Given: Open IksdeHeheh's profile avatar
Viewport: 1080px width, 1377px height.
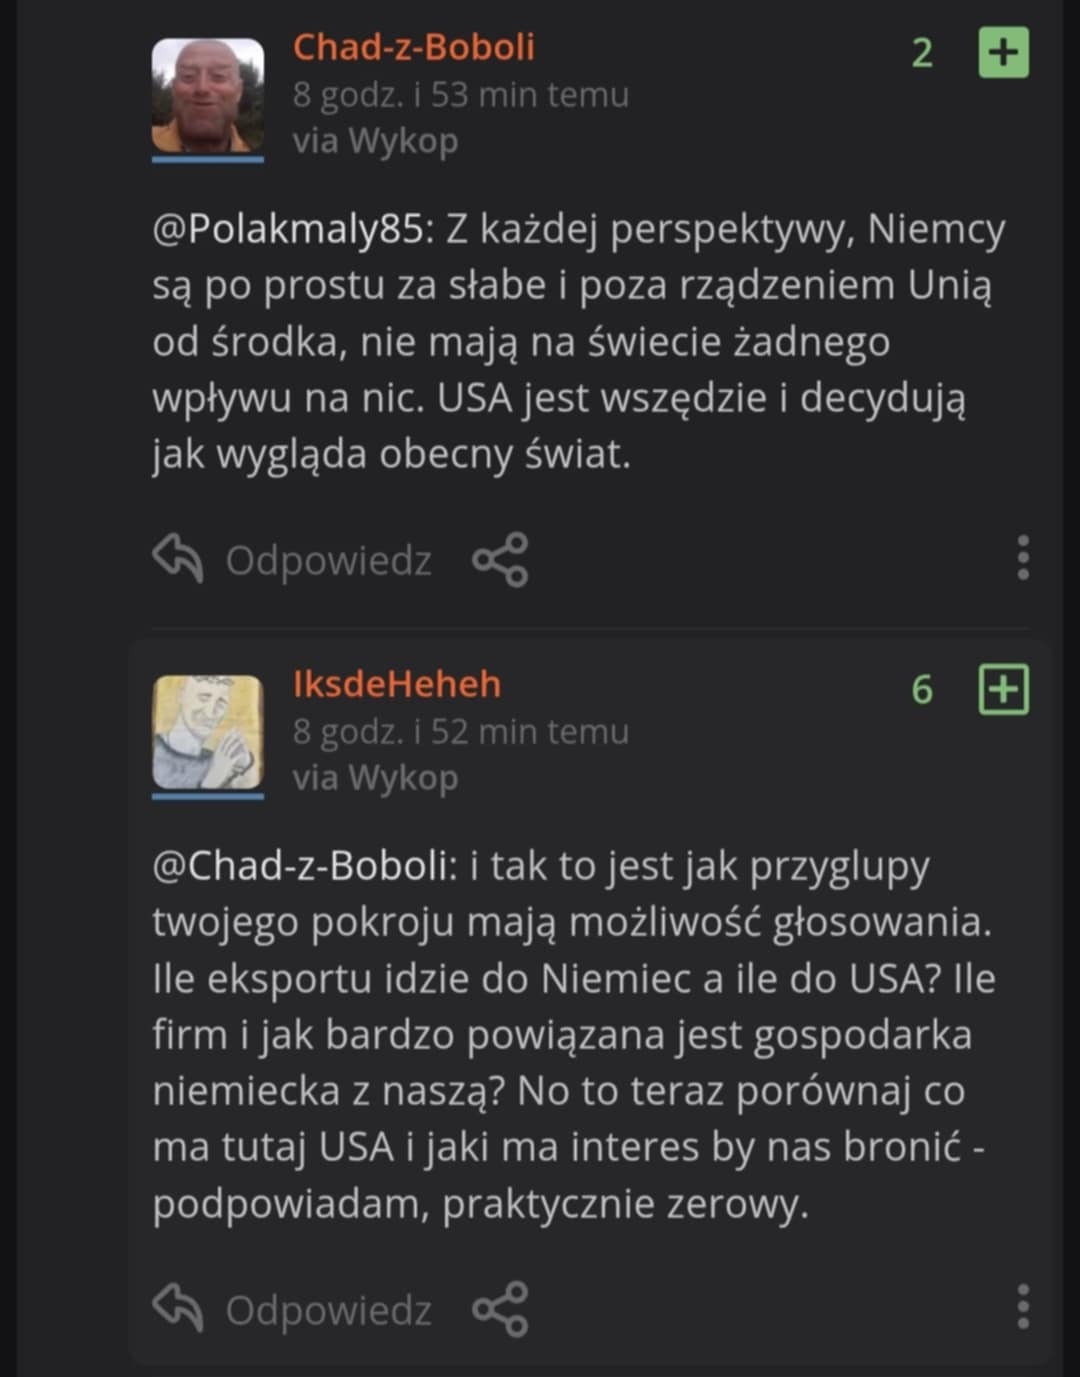Looking at the screenshot, I should tap(207, 733).
